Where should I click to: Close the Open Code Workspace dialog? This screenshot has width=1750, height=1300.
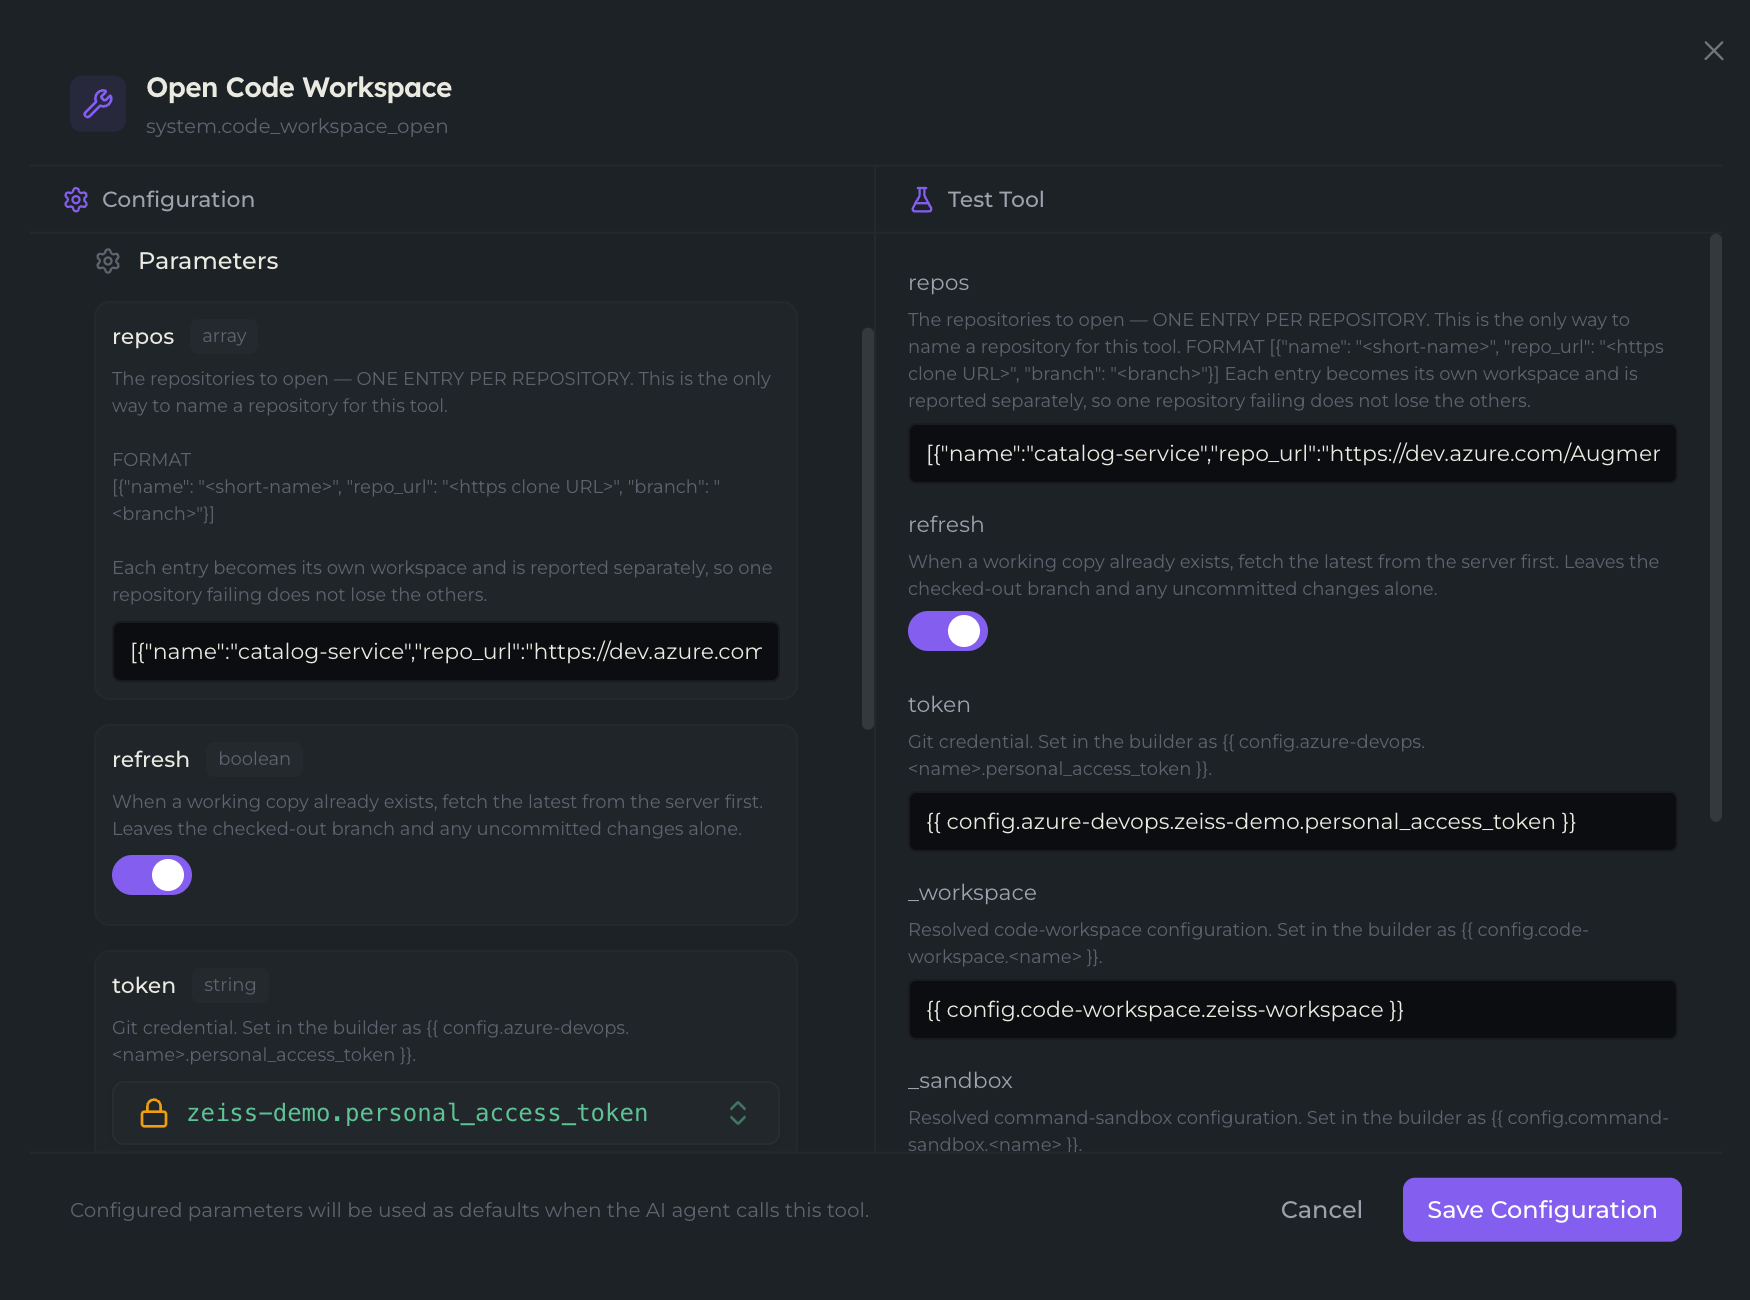coord(1714,51)
